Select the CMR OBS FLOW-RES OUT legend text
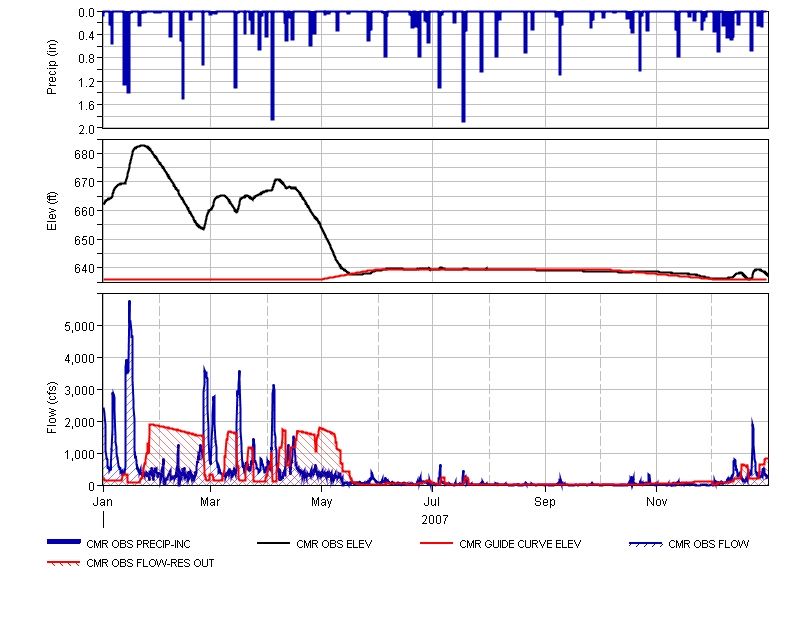The image size is (800, 627). point(150,563)
